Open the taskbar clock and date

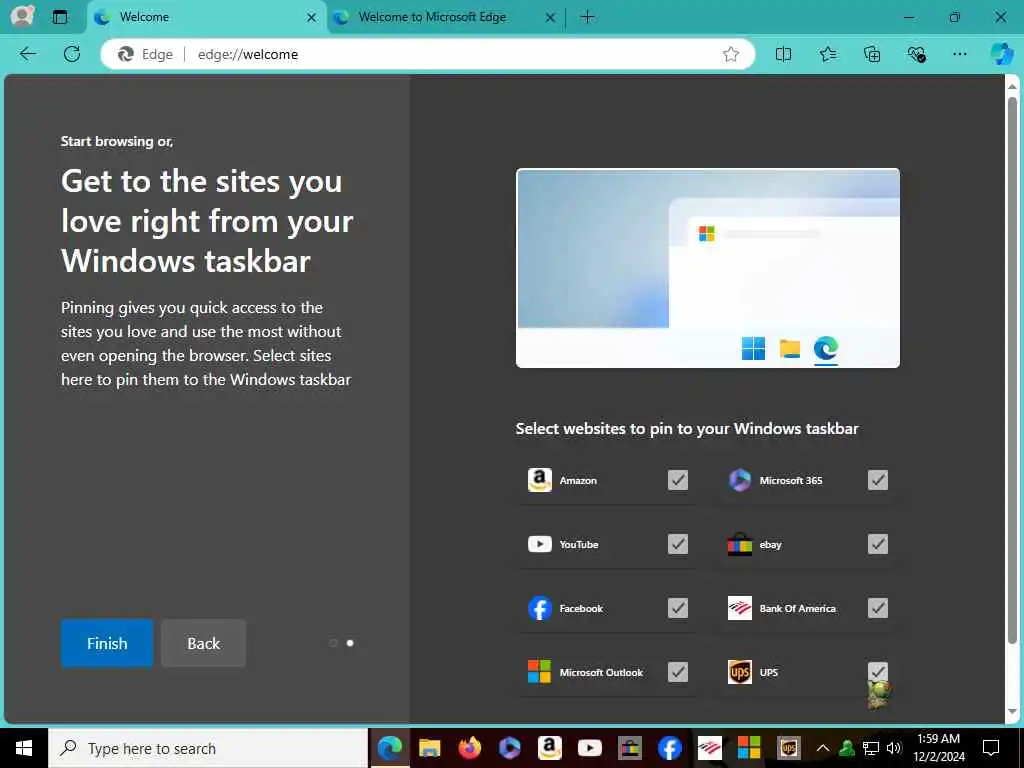(x=938, y=748)
